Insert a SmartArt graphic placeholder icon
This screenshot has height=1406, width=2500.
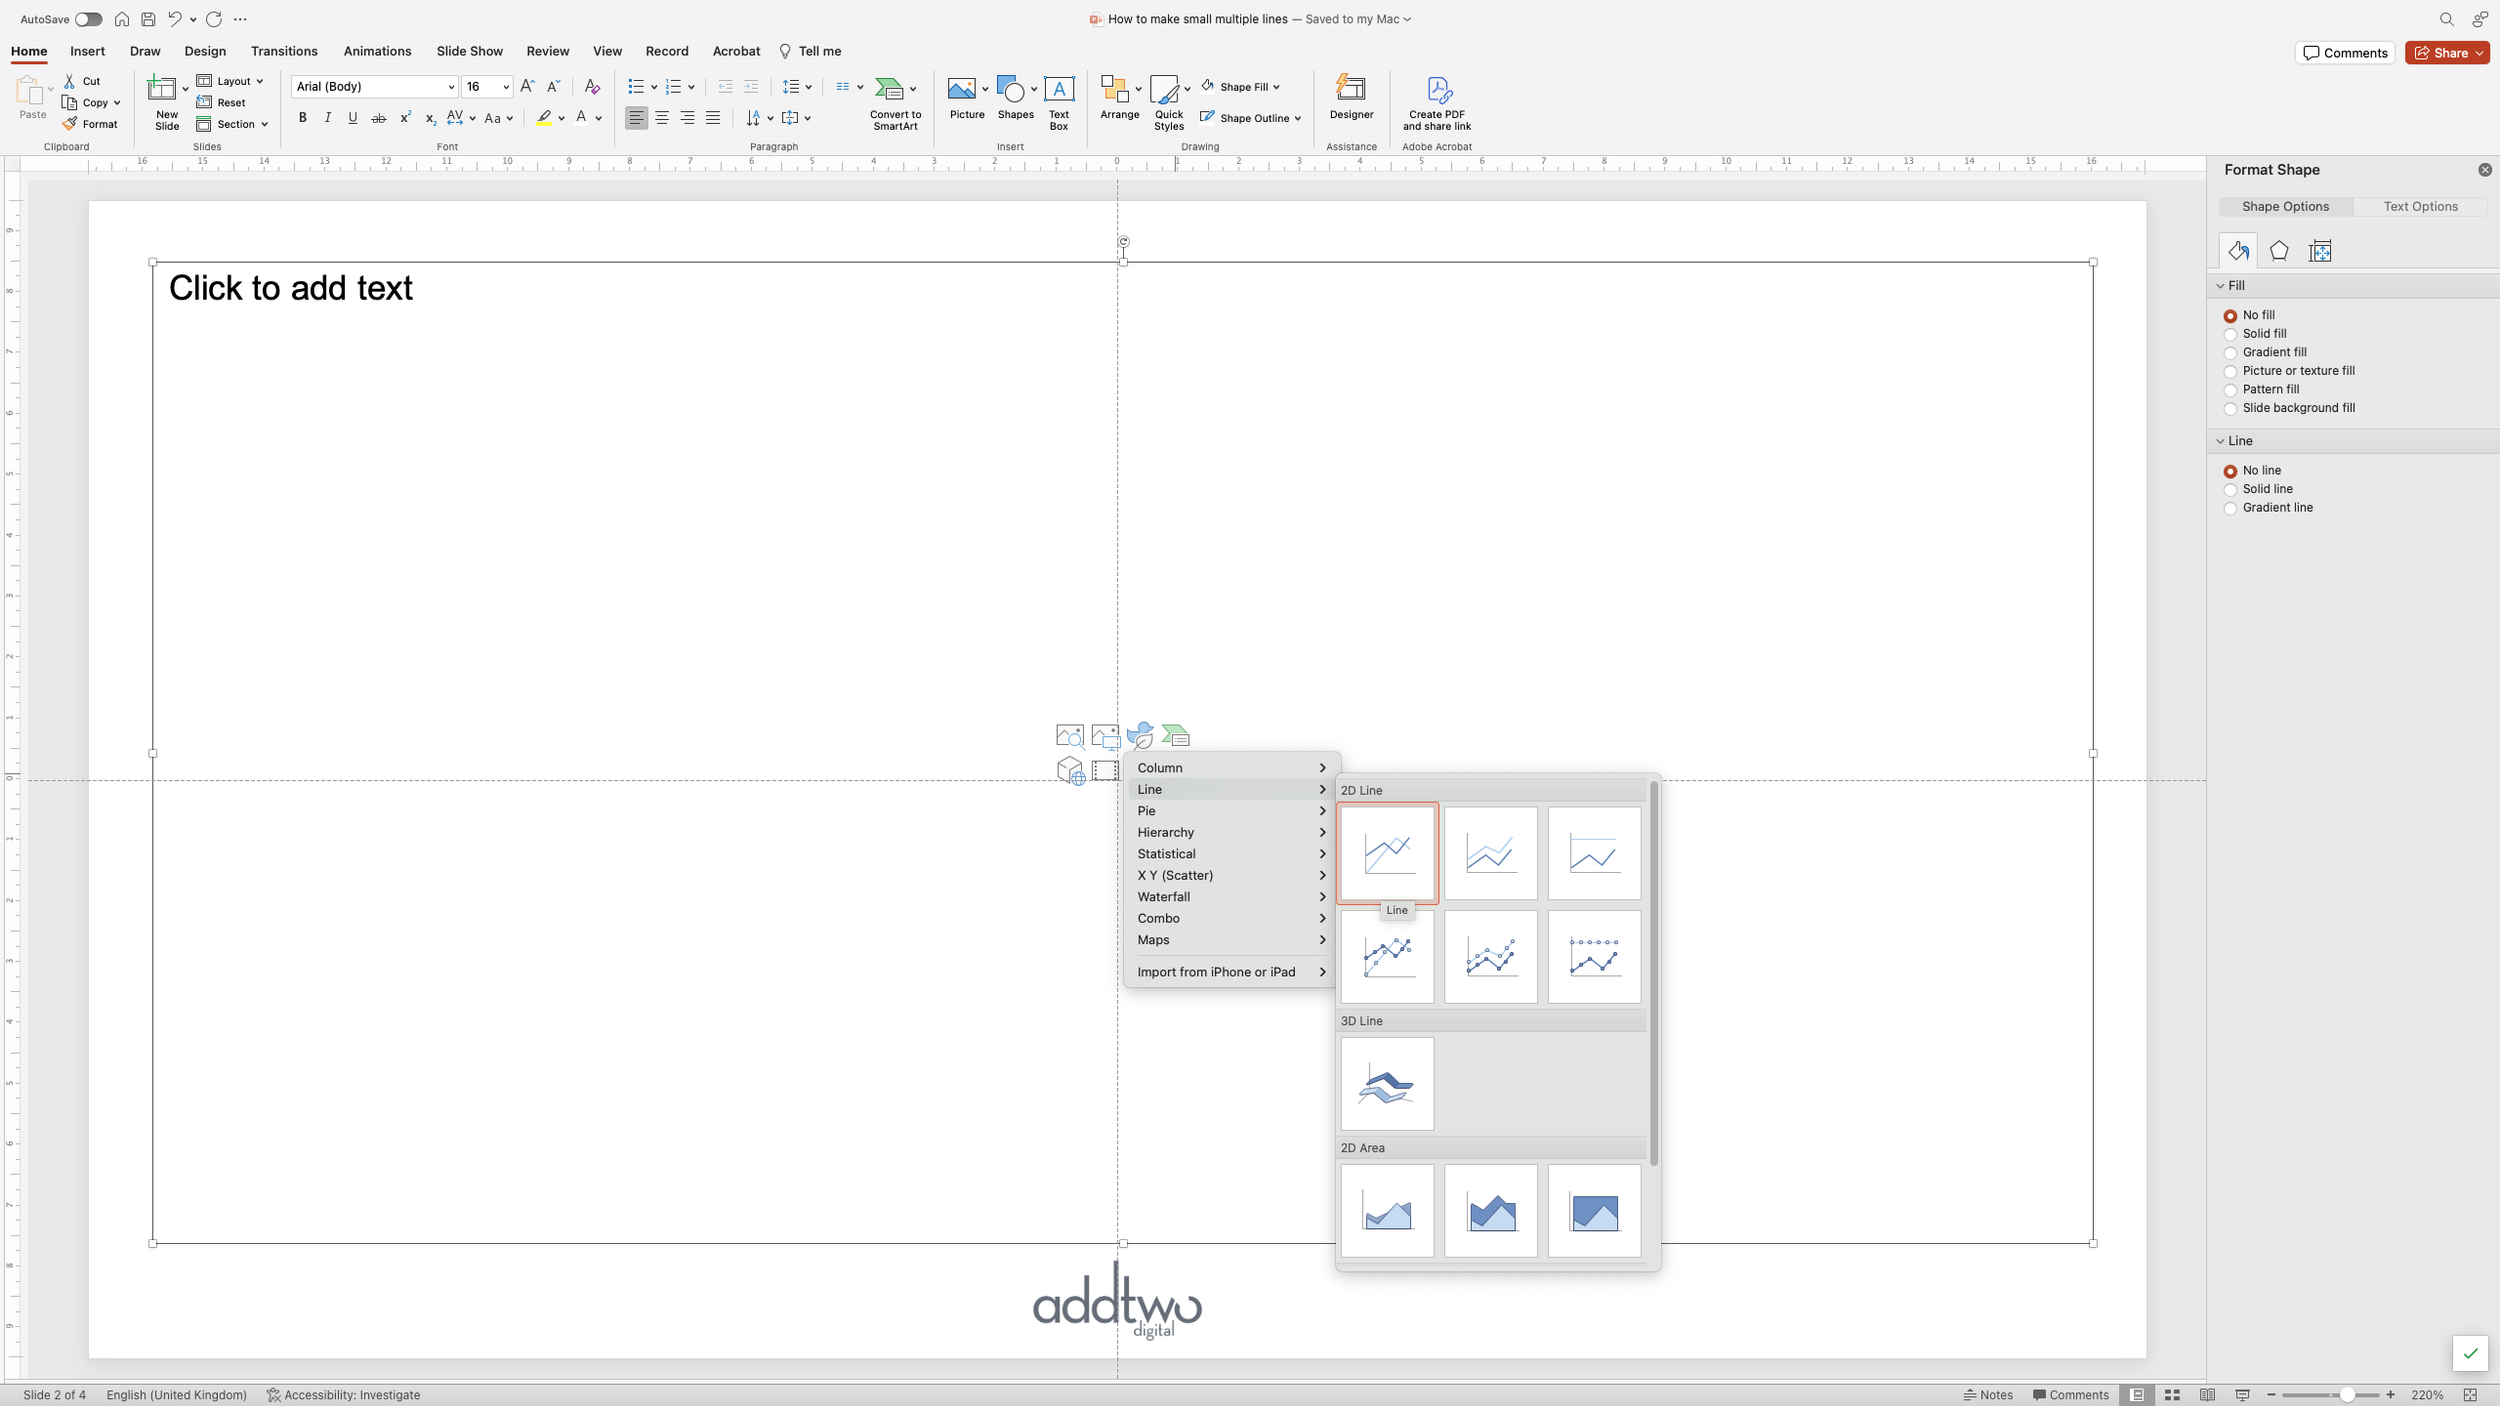(x=1176, y=735)
